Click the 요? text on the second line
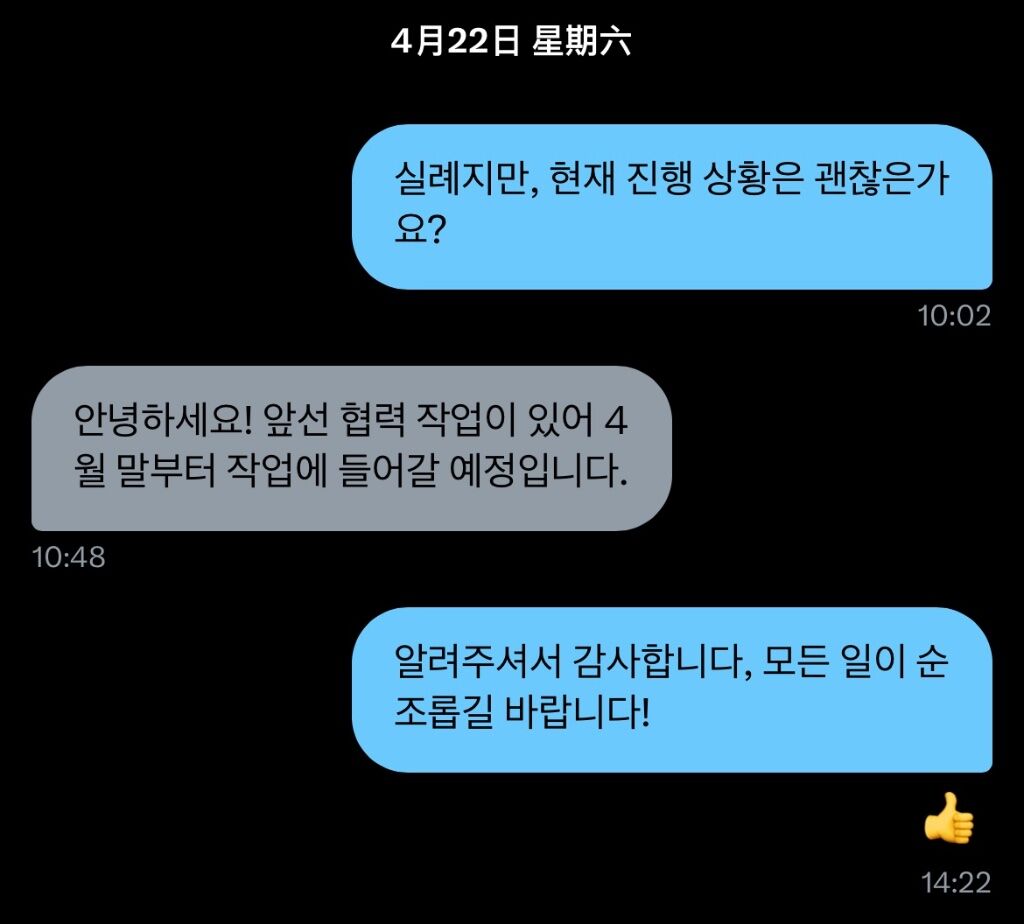The width and height of the screenshot is (1024, 924). 420,229
